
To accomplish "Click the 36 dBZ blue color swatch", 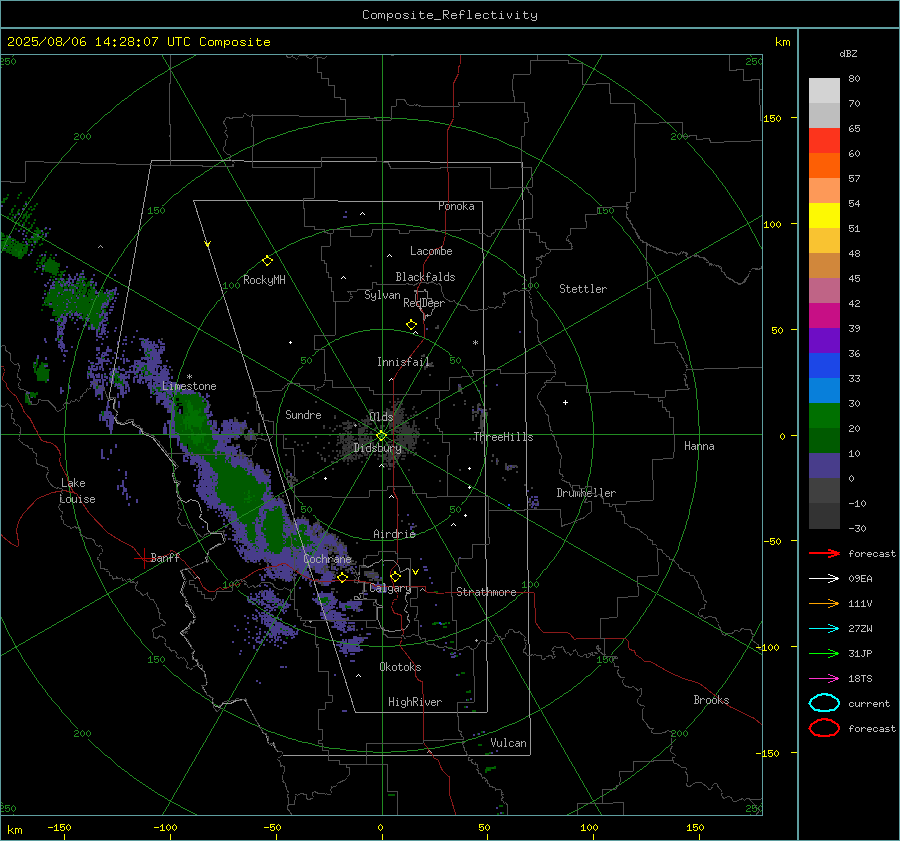I will tap(824, 366).
